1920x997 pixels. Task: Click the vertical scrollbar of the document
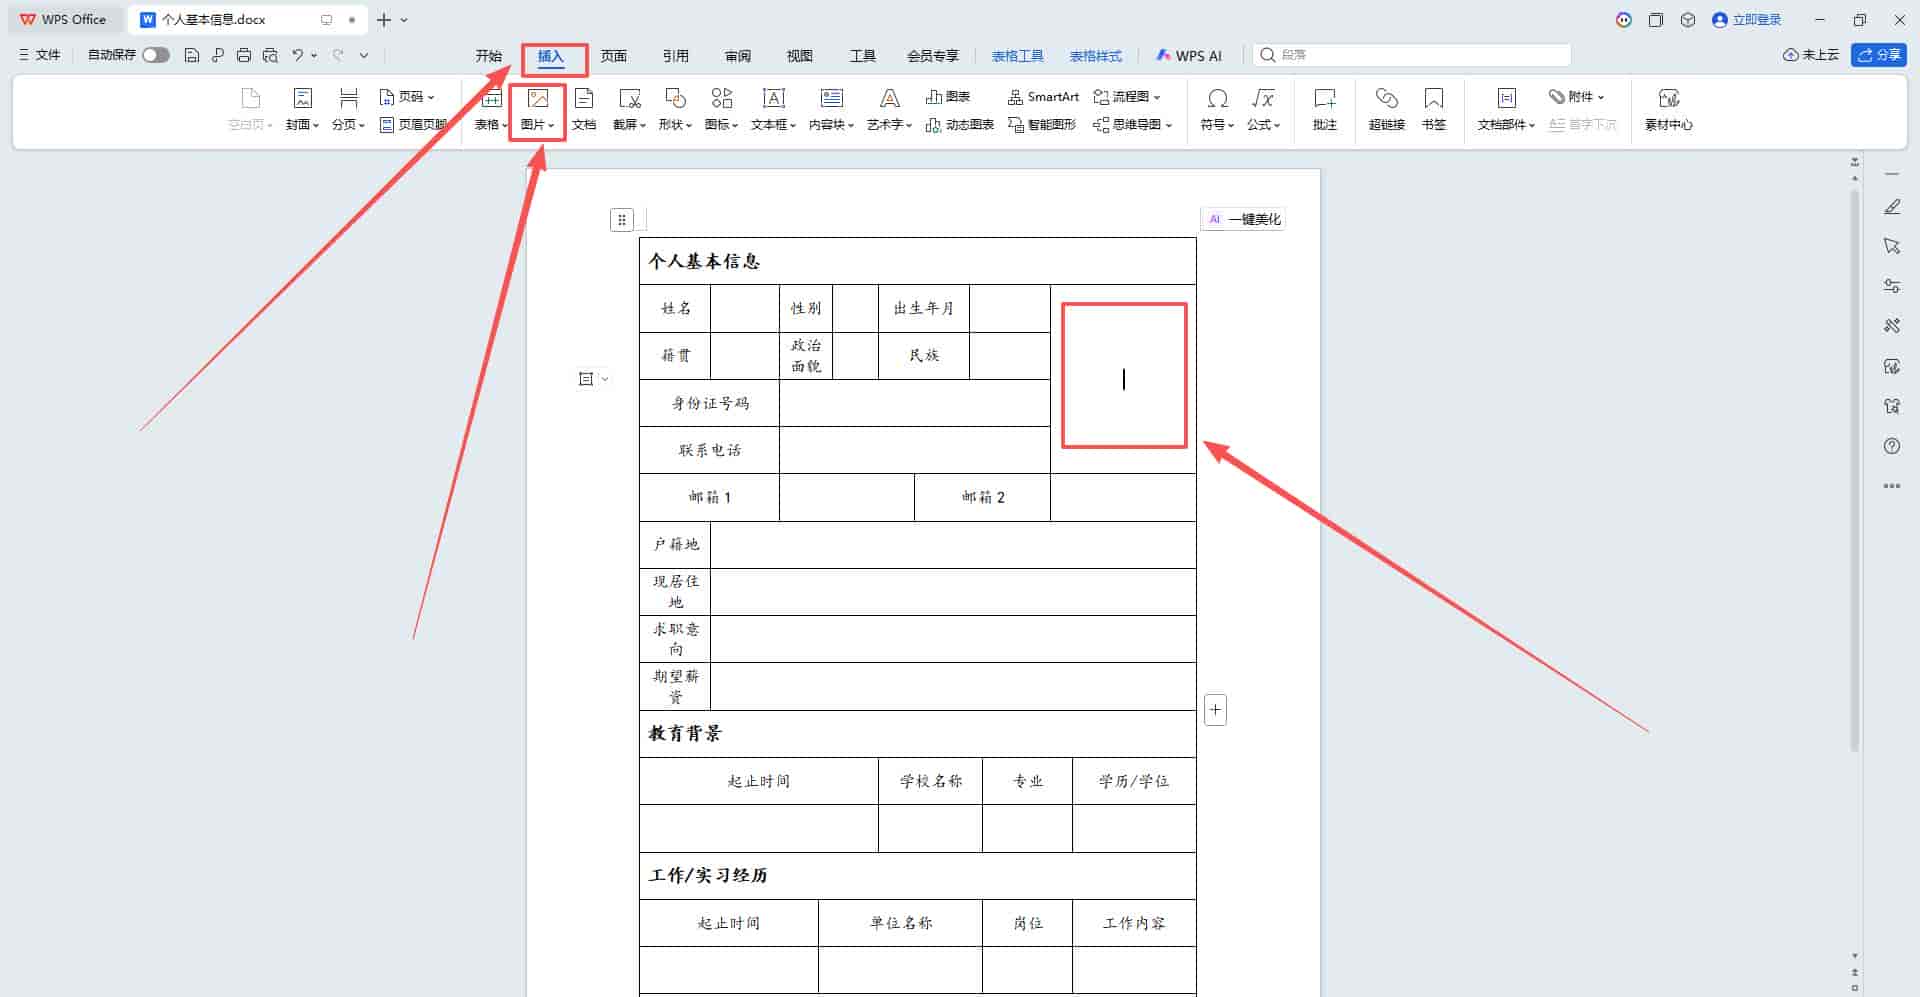pos(1855,470)
